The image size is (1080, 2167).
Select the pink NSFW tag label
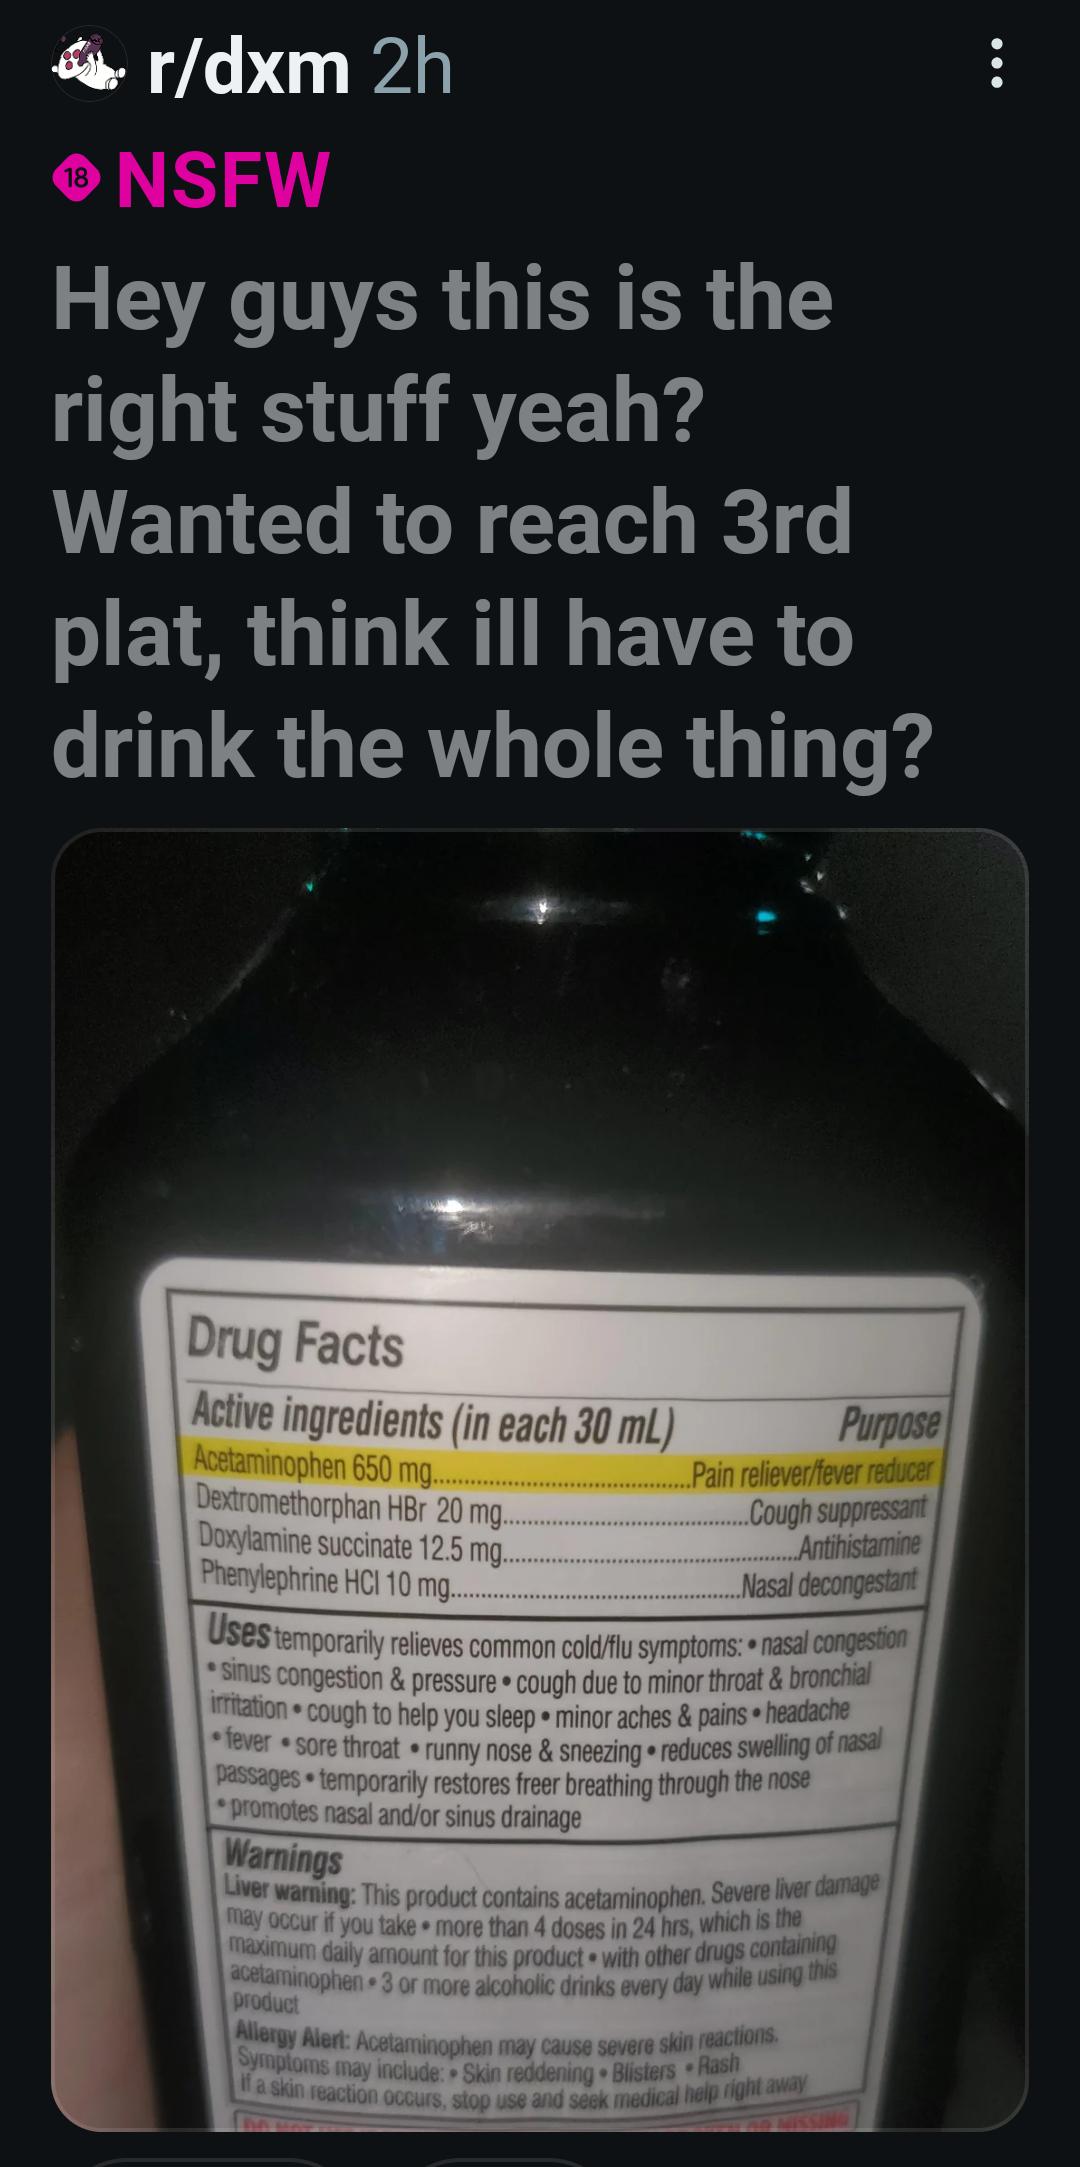(223, 180)
